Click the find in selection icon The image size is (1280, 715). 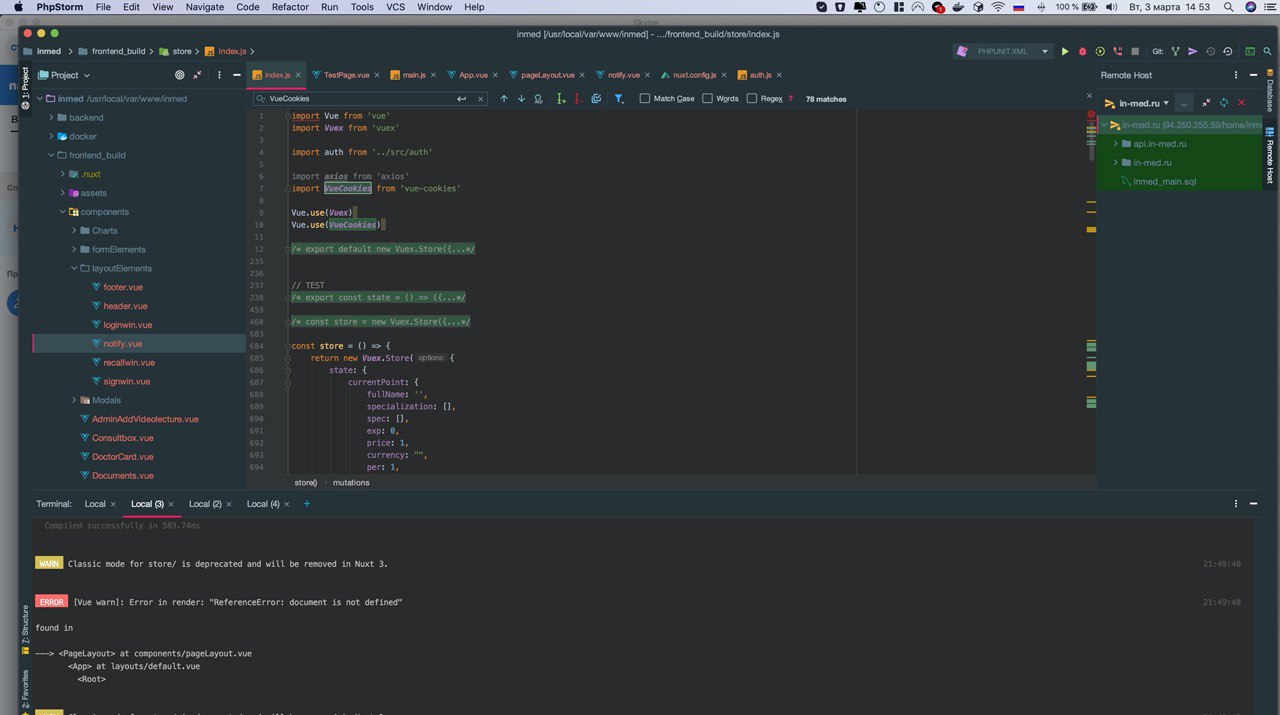(x=538, y=98)
